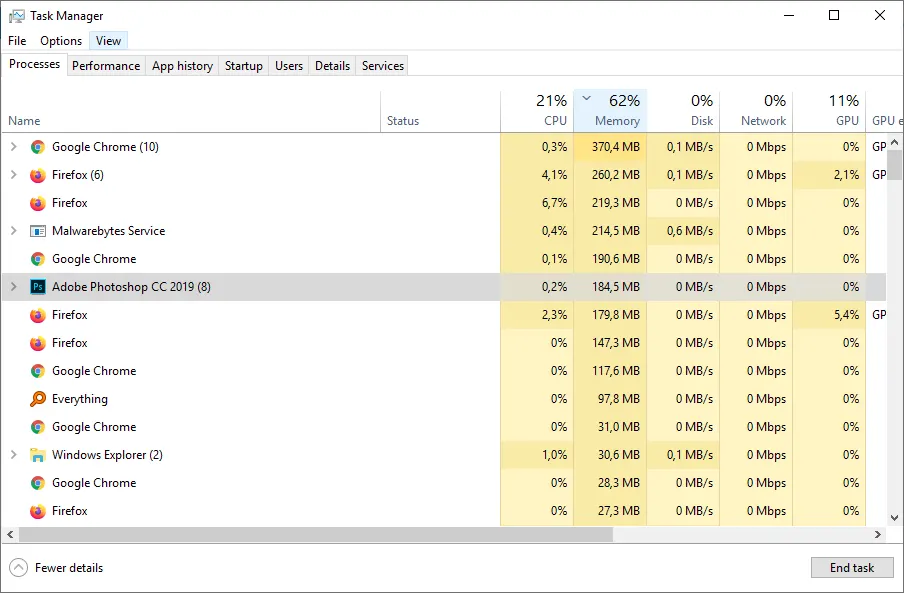
Task: Click the Windows Explorer folder icon
Action: pyautogui.click(x=37, y=455)
